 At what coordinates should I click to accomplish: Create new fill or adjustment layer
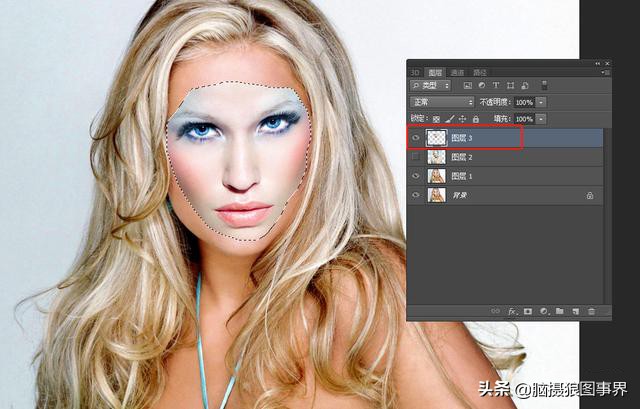(x=544, y=311)
